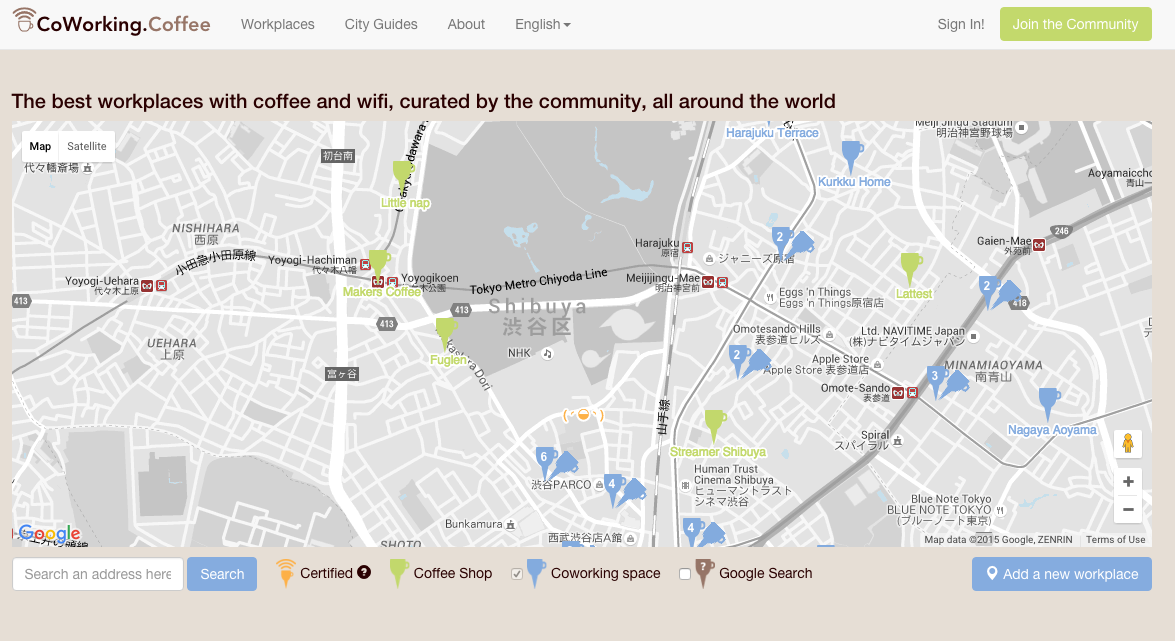Switch to the Map view tab
This screenshot has width=1175, height=643.
click(40, 146)
